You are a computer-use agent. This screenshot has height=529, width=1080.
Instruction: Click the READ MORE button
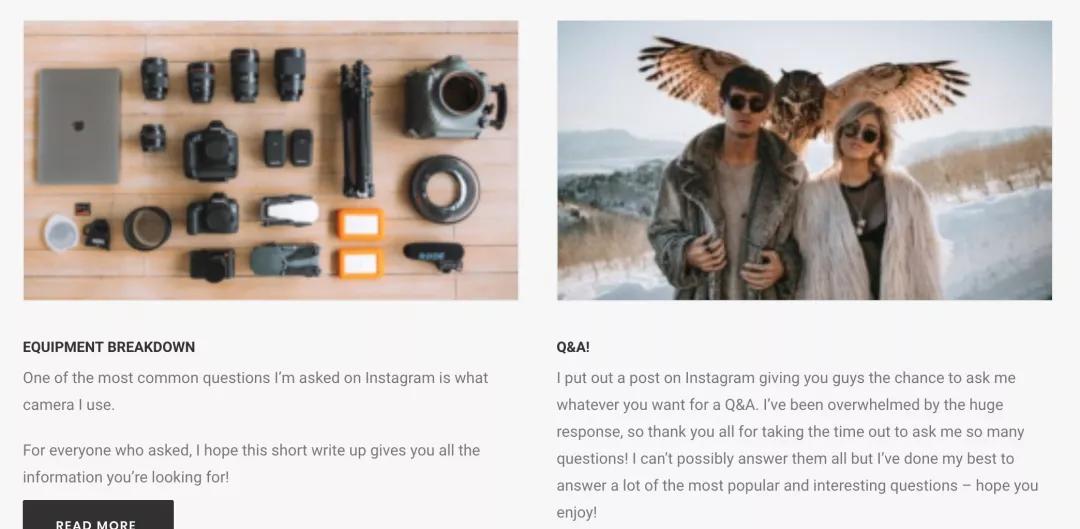pos(98,515)
